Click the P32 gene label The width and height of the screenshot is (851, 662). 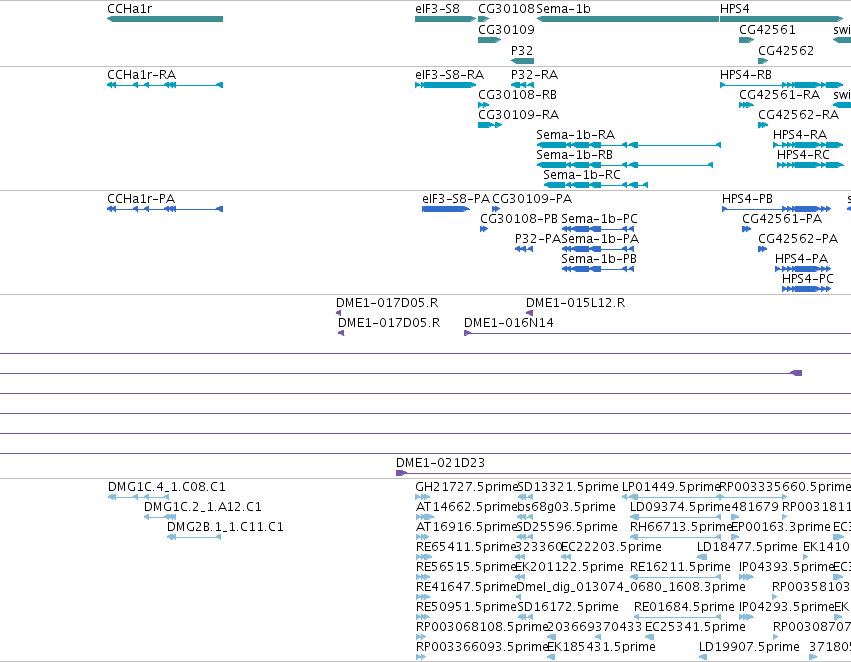coord(522,50)
